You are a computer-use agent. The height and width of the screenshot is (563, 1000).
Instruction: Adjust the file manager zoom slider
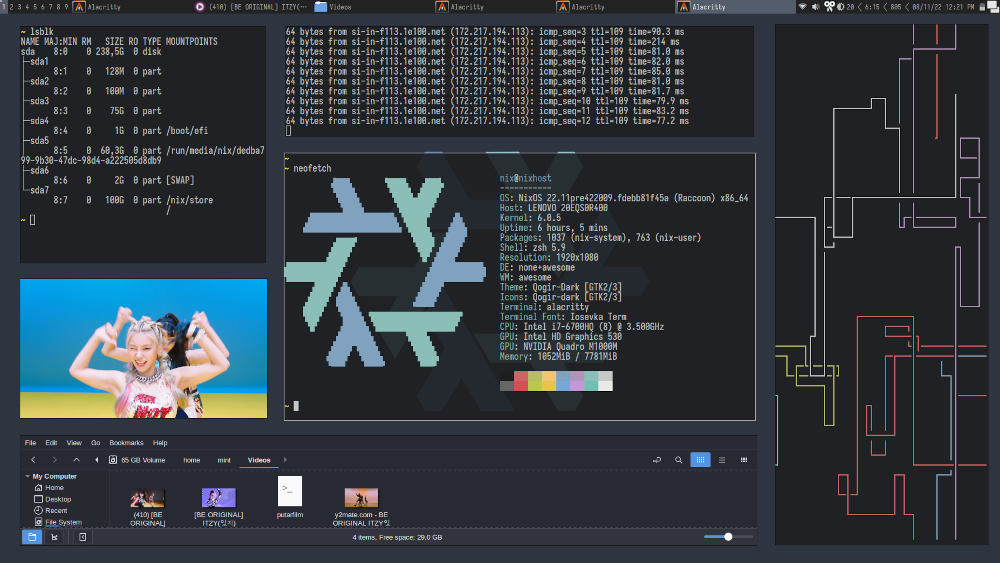(728, 537)
